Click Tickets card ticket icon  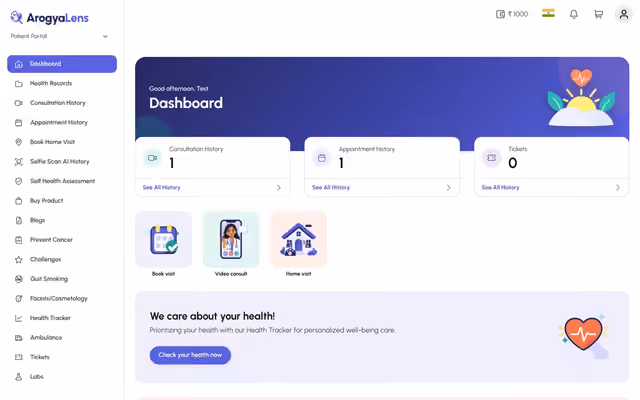[491, 158]
